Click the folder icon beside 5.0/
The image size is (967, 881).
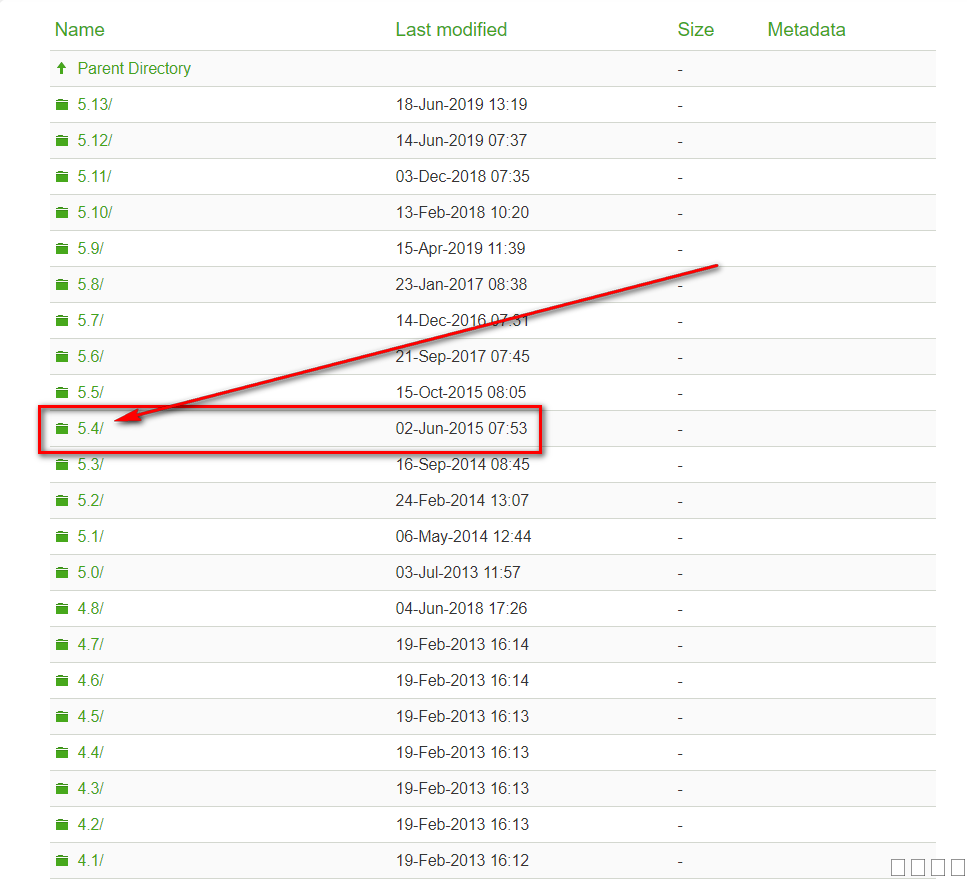pyautogui.click(x=62, y=573)
